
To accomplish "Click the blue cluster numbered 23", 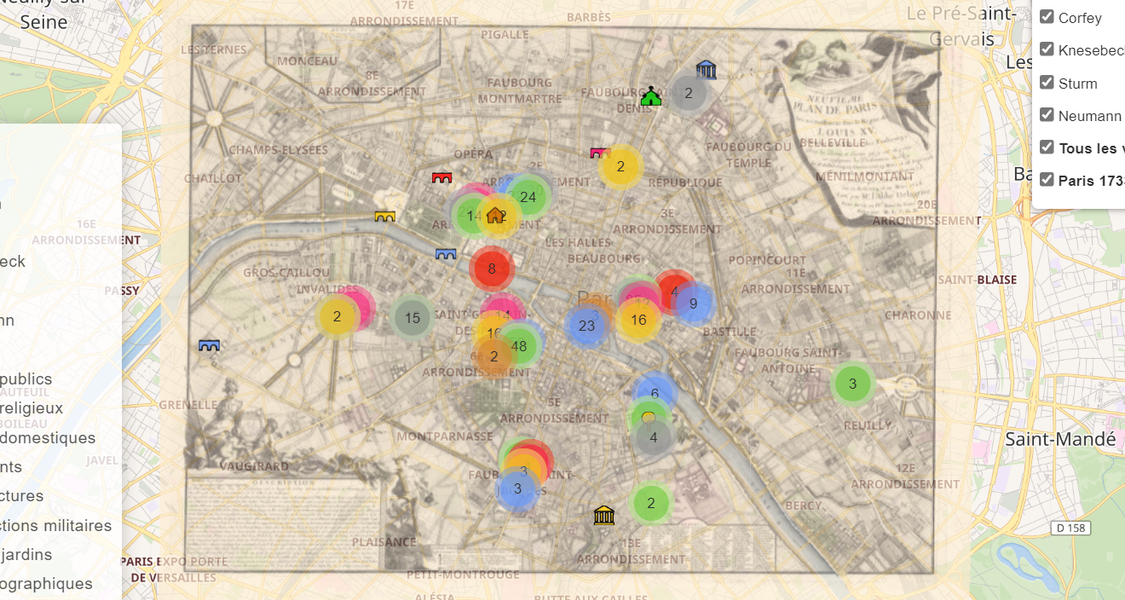I will point(586,326).
